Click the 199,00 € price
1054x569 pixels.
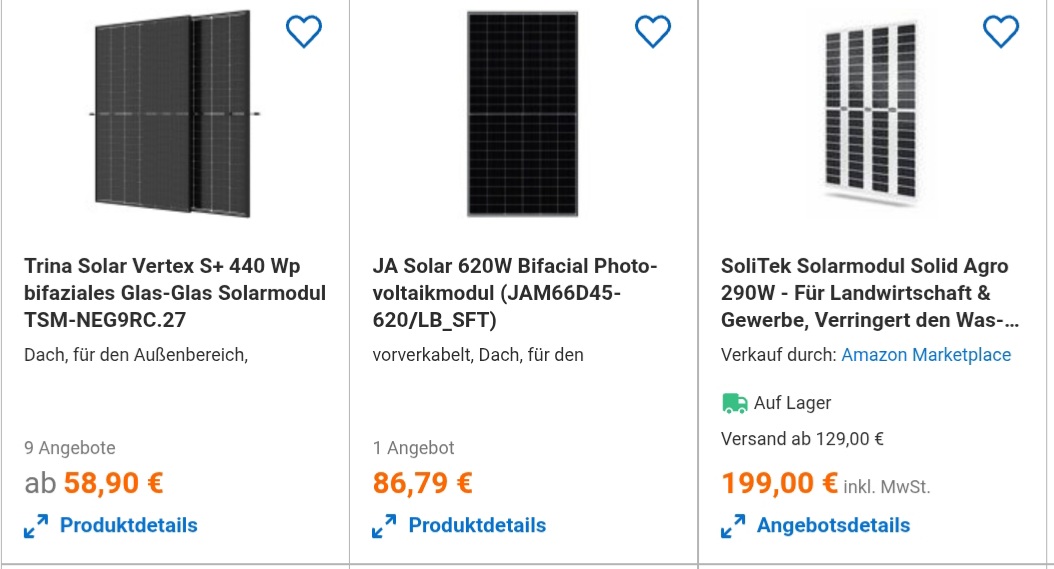(x=780, y=484)
